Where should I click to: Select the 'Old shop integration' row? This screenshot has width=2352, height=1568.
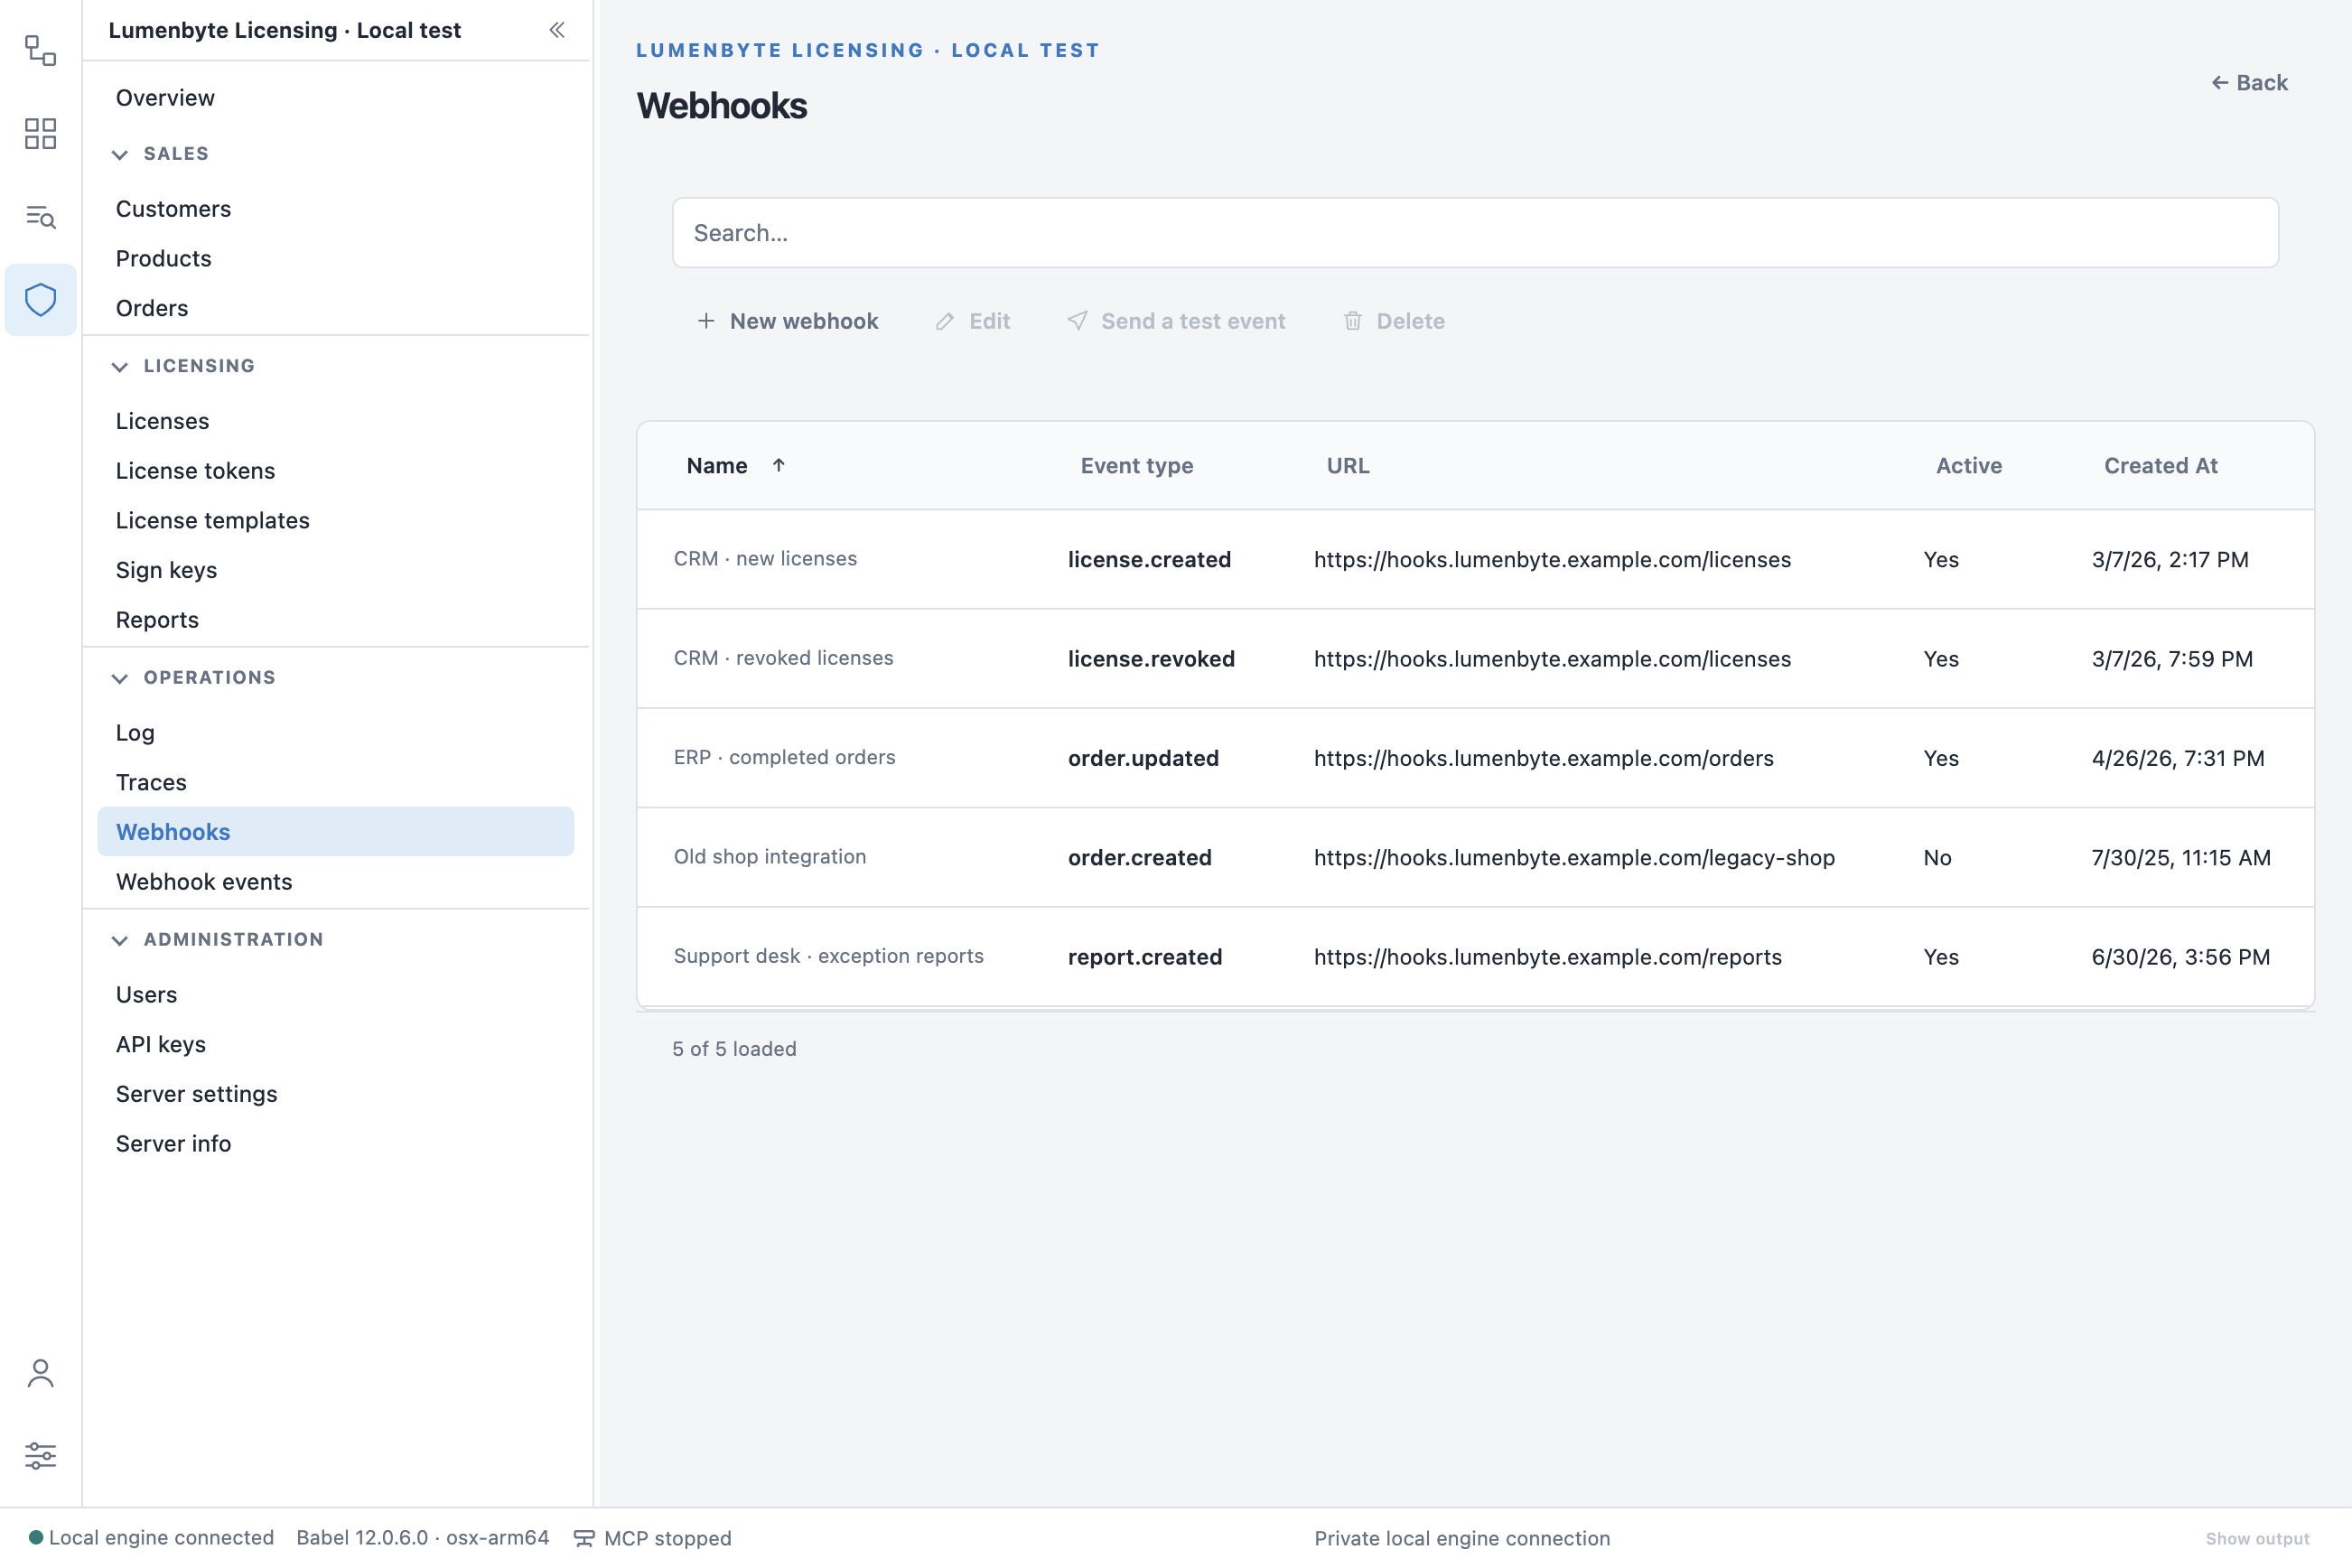point(1475,857)
